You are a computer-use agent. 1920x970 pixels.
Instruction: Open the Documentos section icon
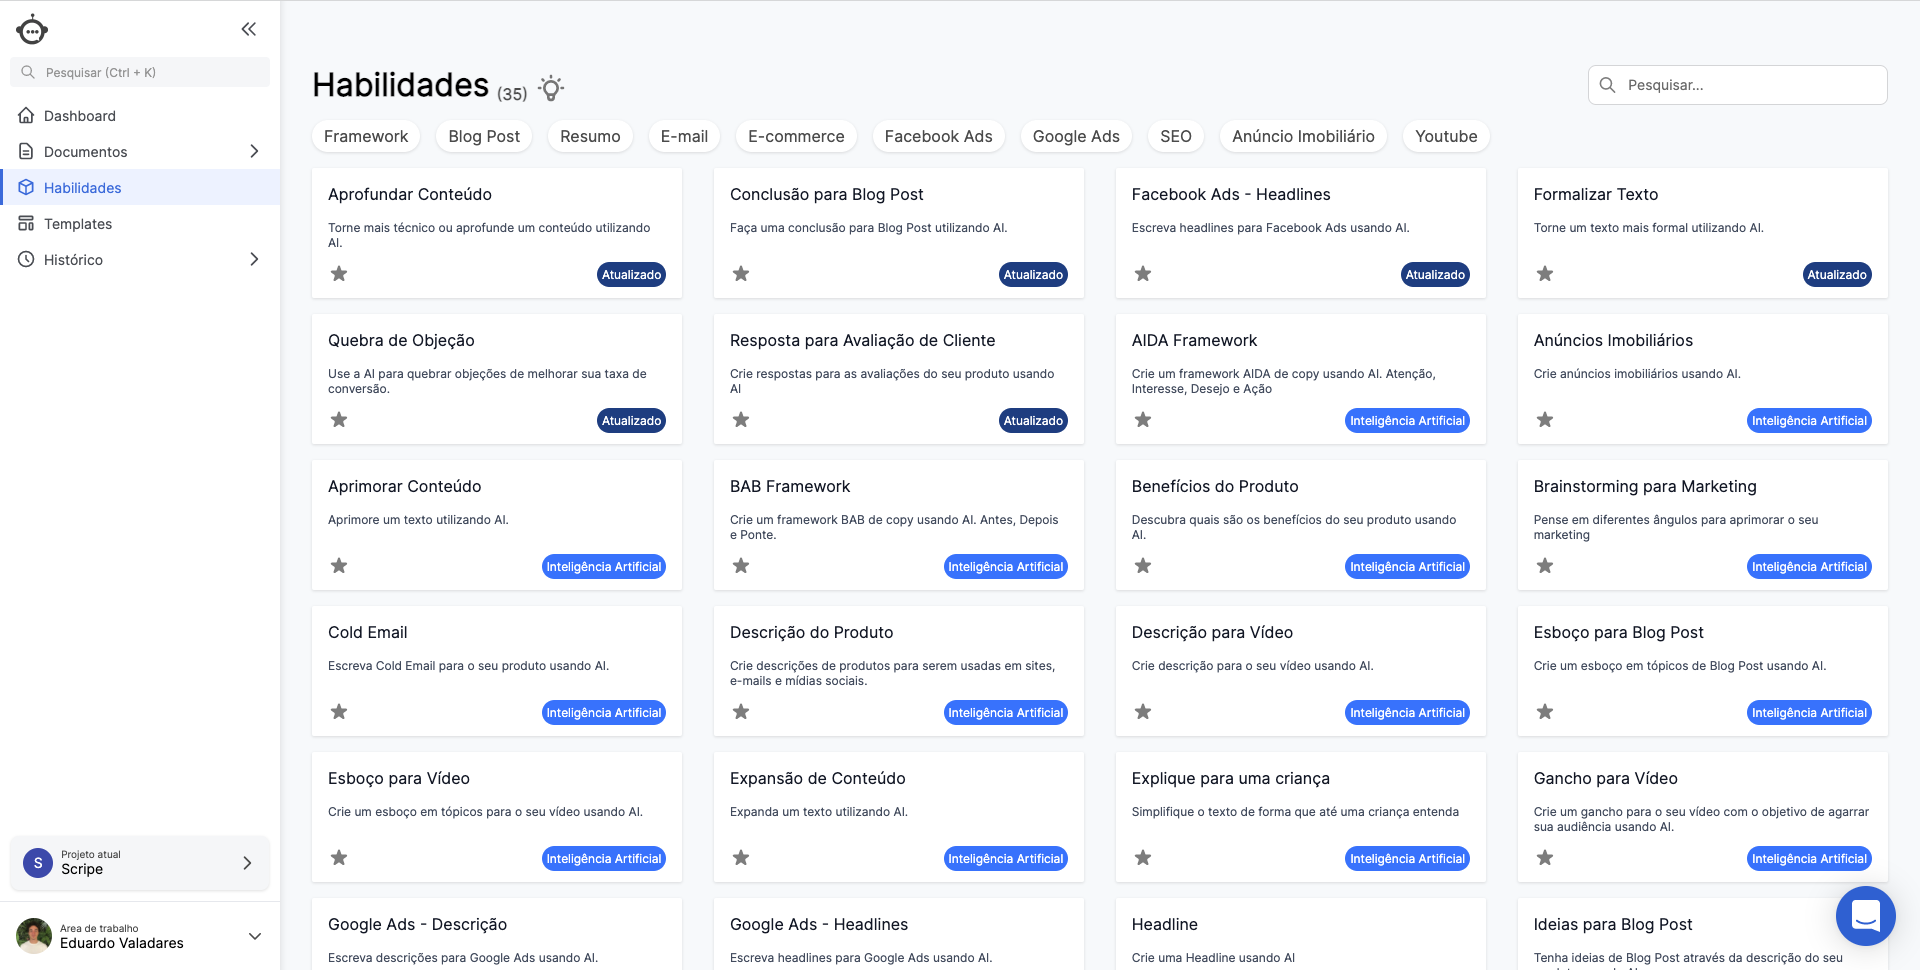tap(27, 151)
